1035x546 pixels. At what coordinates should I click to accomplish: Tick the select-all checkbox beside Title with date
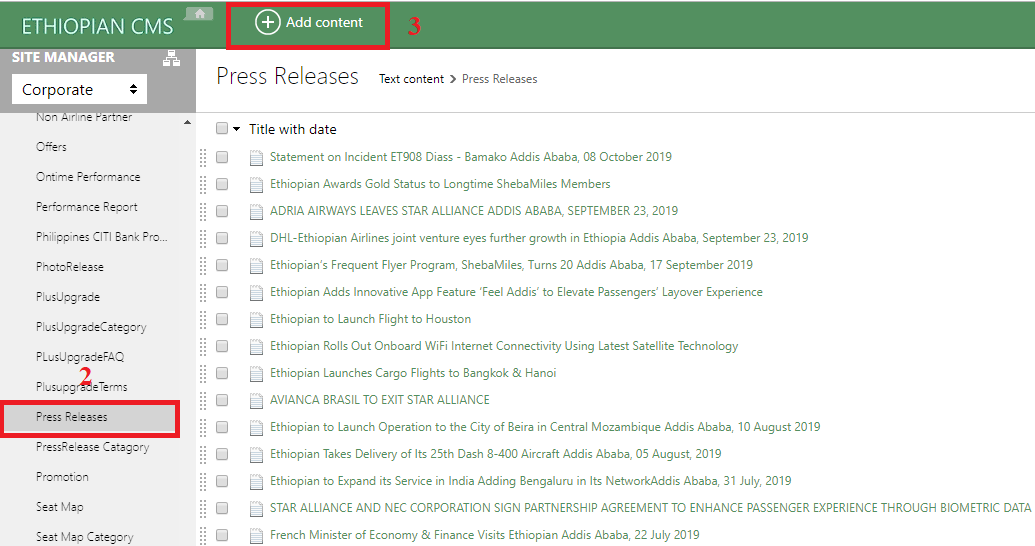(222, 128)
